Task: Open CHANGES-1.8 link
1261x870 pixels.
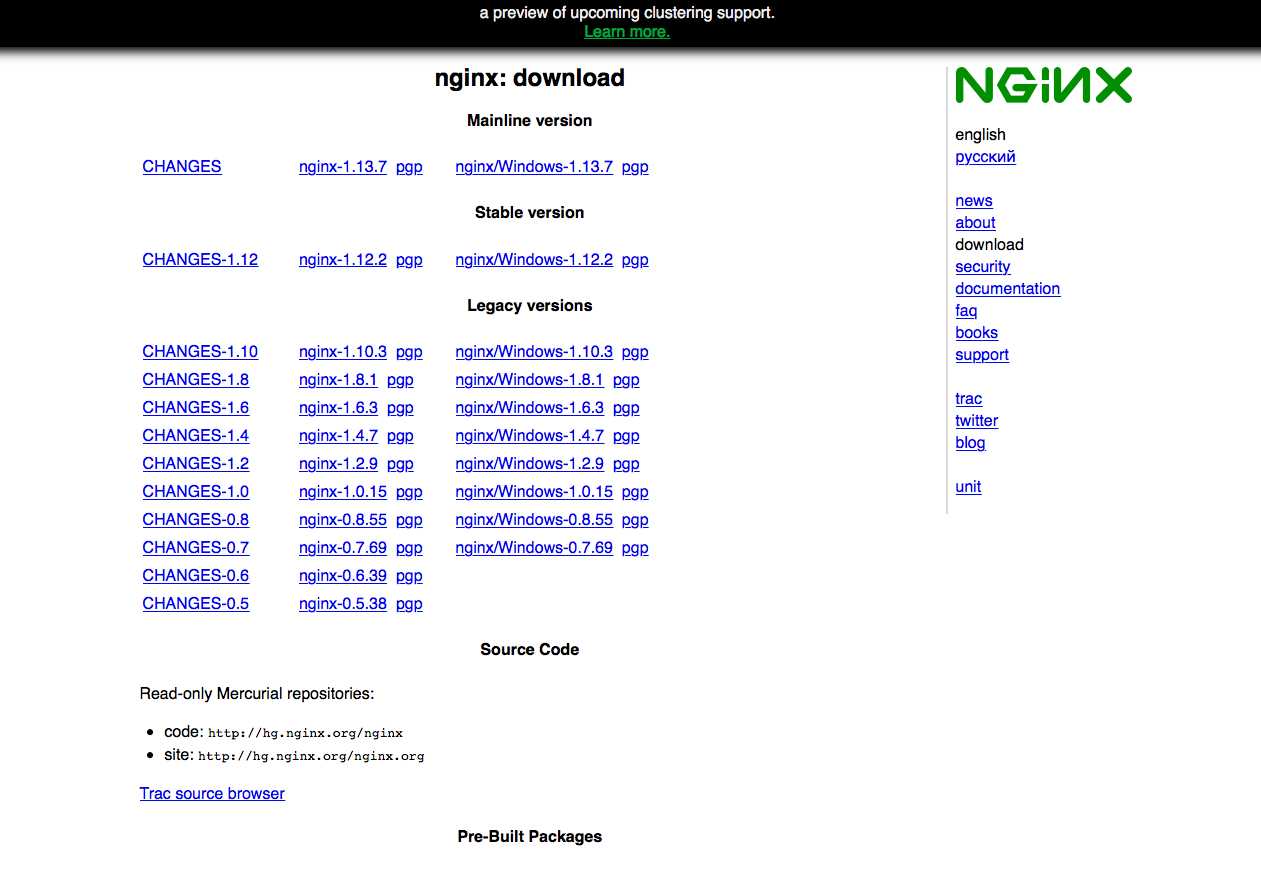Action: pyautogui.click(x=196, y=380)
